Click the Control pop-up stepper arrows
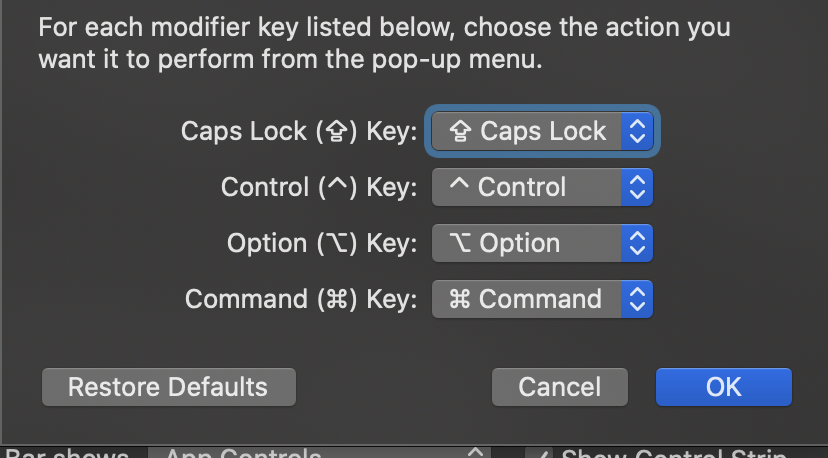 click(x=637, y=187)
